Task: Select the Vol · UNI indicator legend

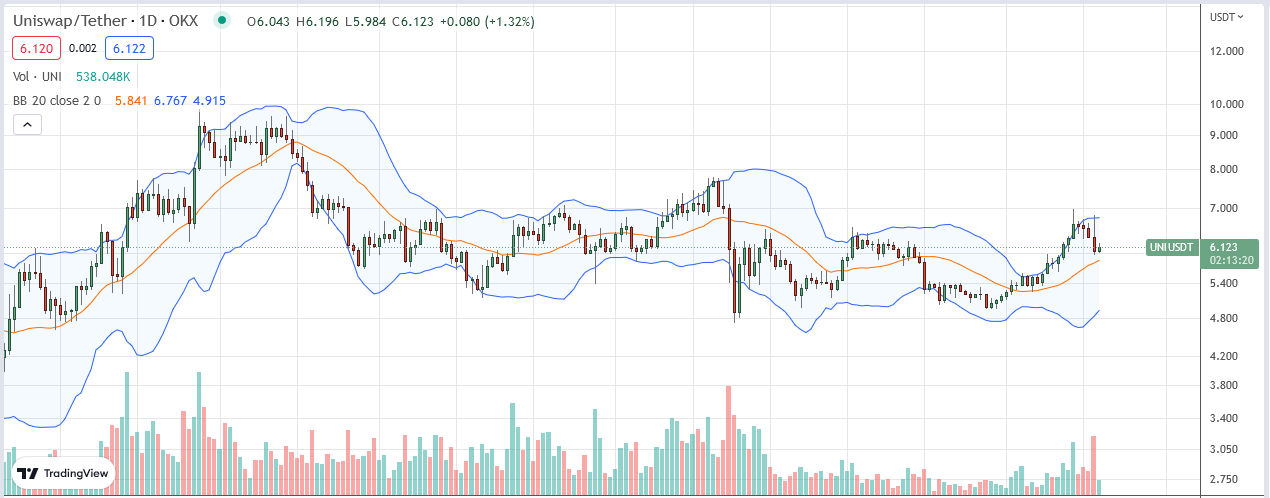Action: pyautogui.click(x=35, y=76)
